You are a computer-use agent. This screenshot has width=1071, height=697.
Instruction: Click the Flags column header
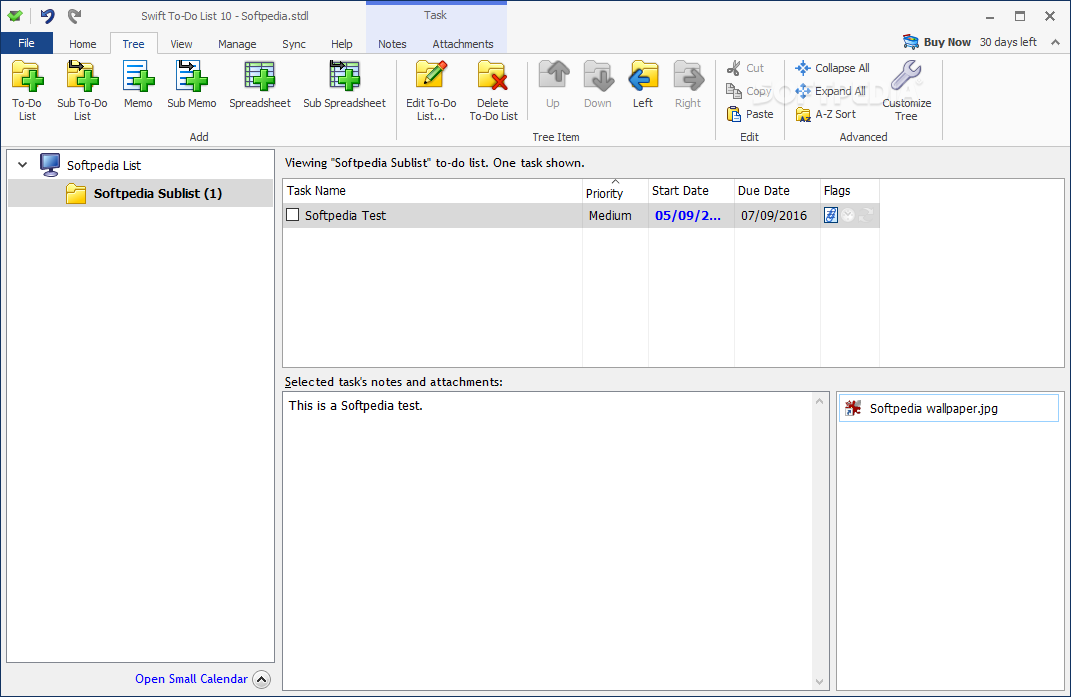850,191
